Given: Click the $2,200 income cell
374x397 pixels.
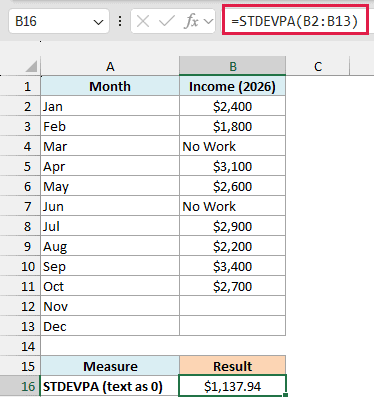Looking at the screenshot, I should point(232,246).
